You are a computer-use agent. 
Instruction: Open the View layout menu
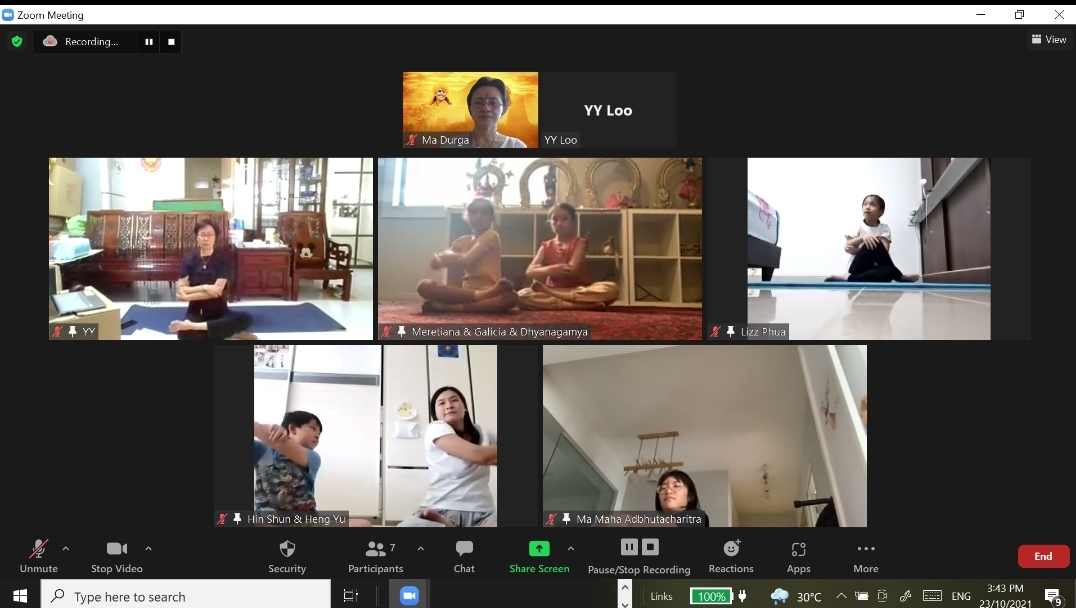(x=1048, y=40)
